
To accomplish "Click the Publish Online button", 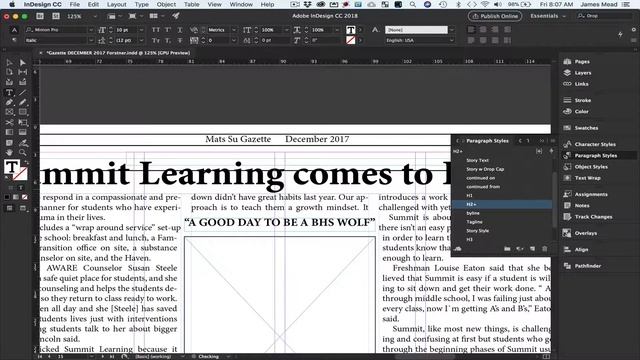I will click(495, 16).
